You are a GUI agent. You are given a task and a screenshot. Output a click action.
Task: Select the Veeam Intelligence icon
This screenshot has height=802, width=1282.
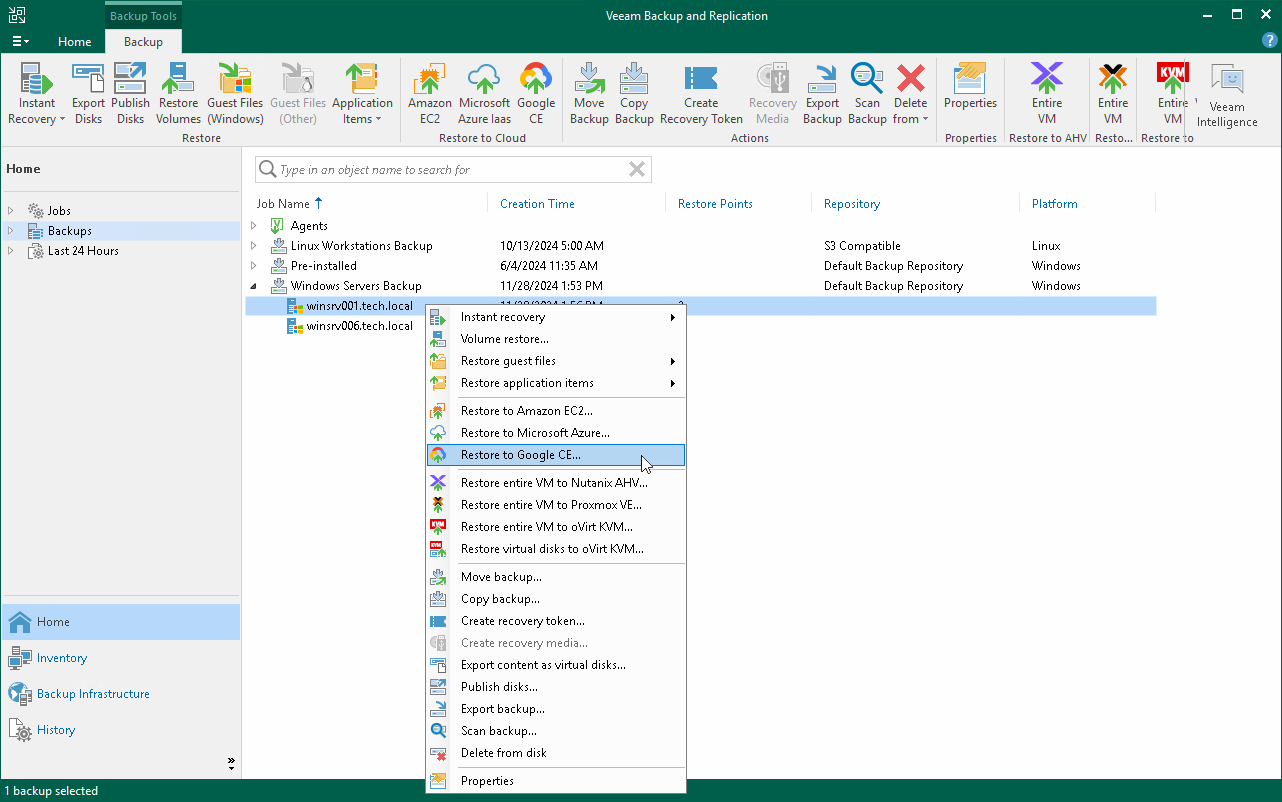pyautogui.click(x=1225, y=90)
